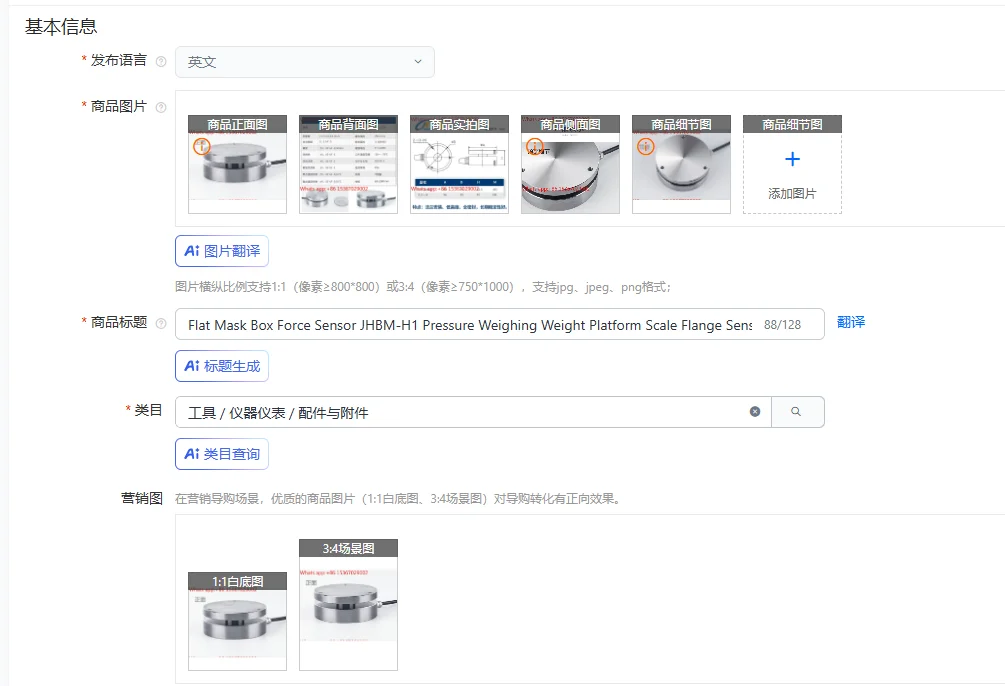
Task: Click the 翻译 link beside the title
Action: point(851,322)
